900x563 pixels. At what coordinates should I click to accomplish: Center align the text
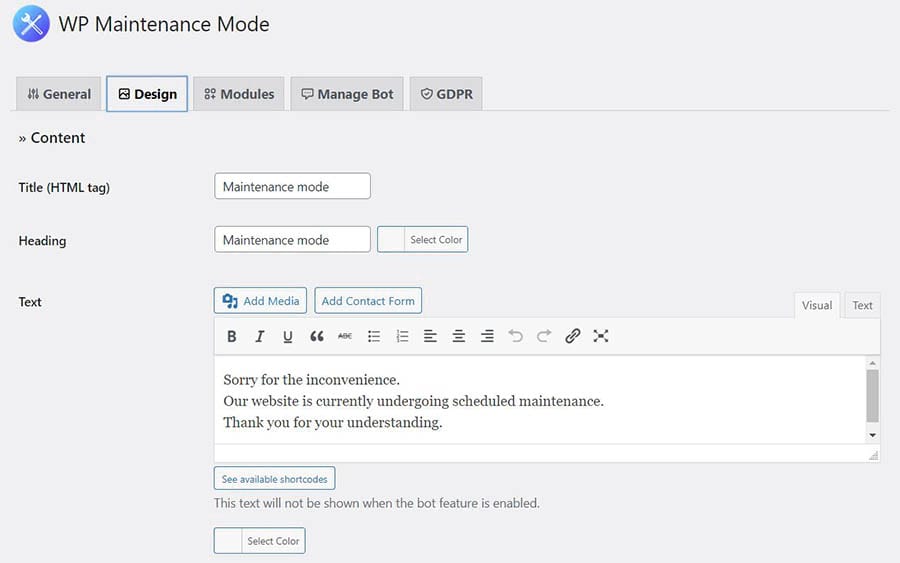459,337
